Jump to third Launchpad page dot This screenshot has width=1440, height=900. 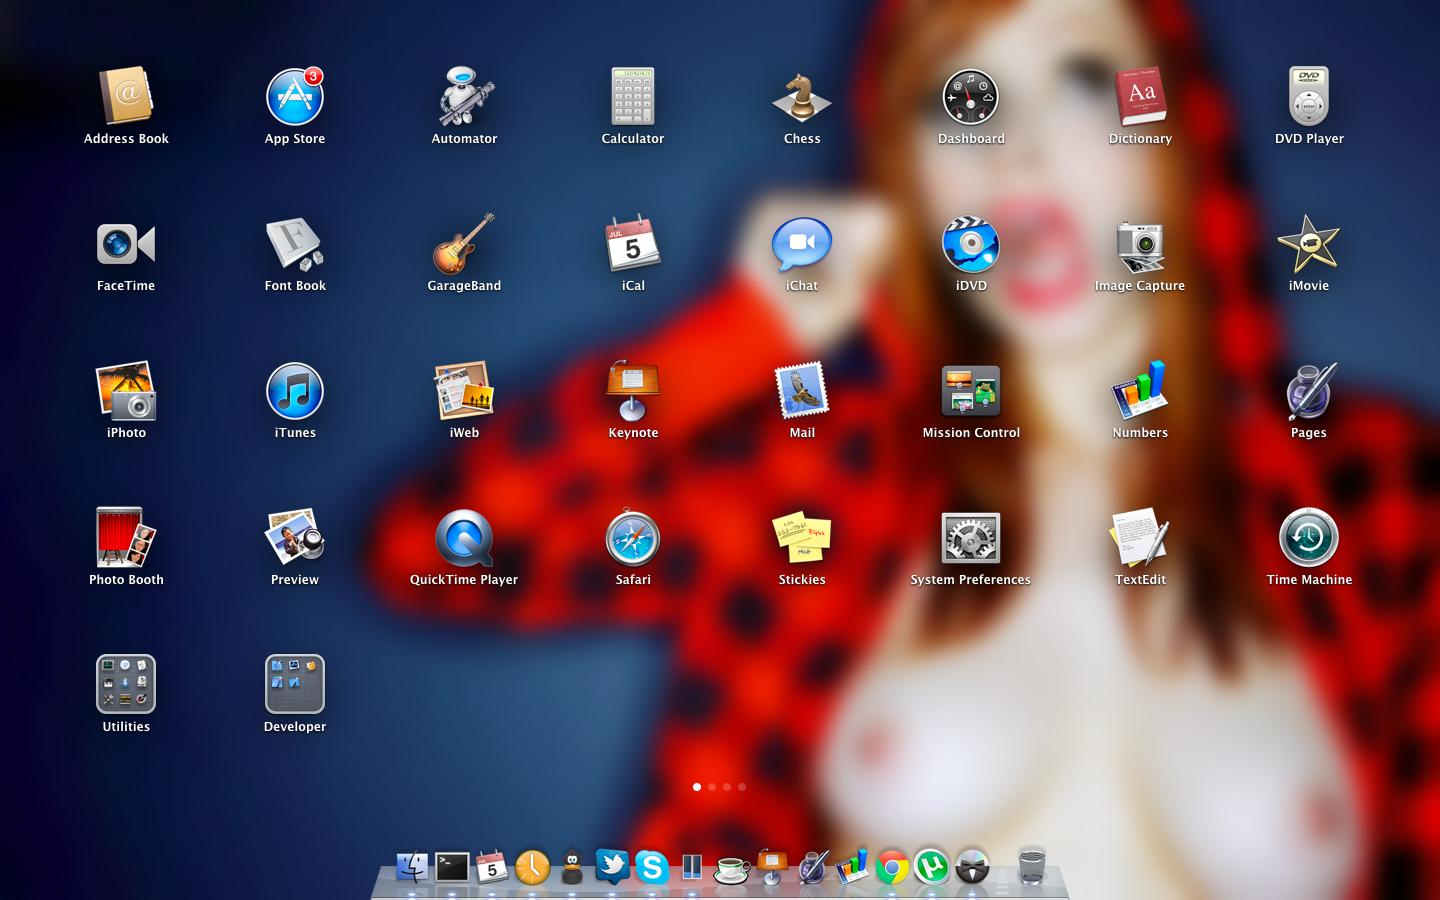click(x=727, y=787)
